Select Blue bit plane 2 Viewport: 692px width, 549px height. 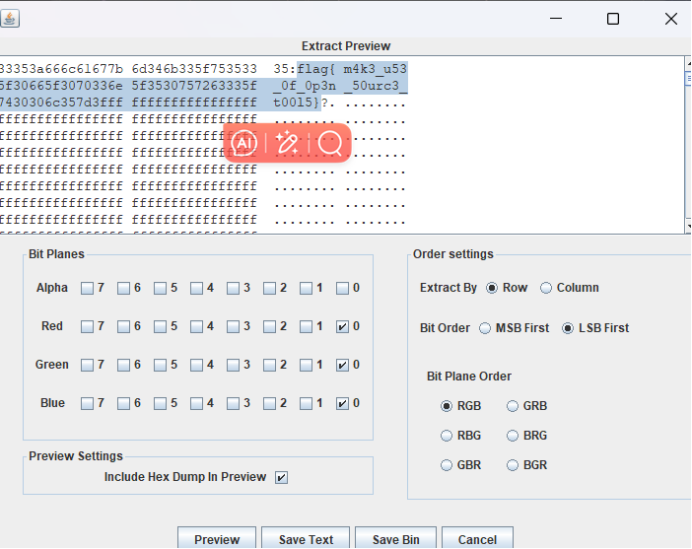coord(269,404)
